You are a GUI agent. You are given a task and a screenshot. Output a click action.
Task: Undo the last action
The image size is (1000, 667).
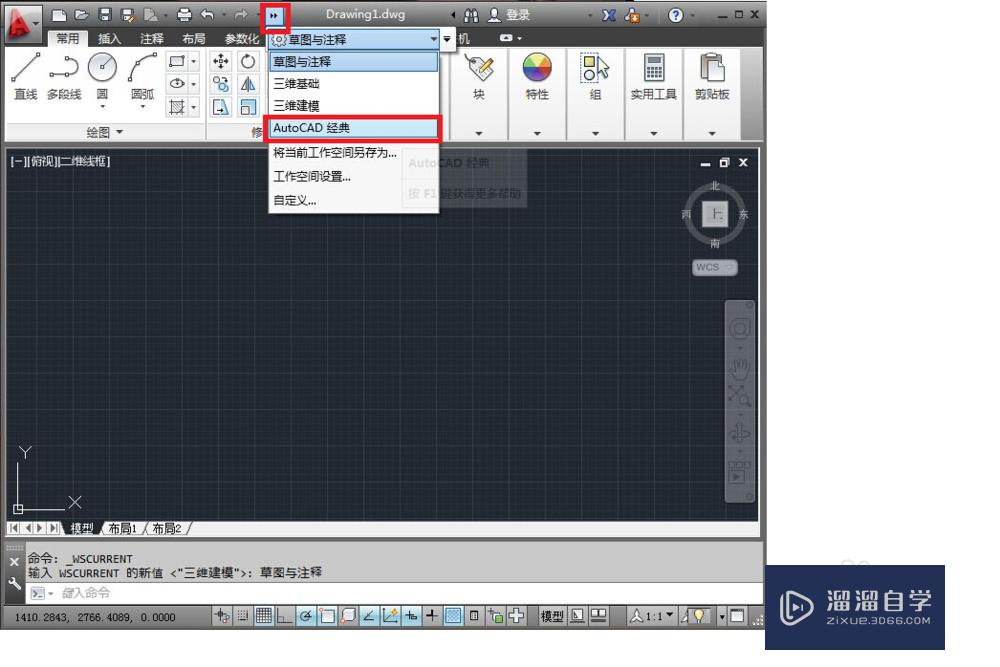click(207, 15)
